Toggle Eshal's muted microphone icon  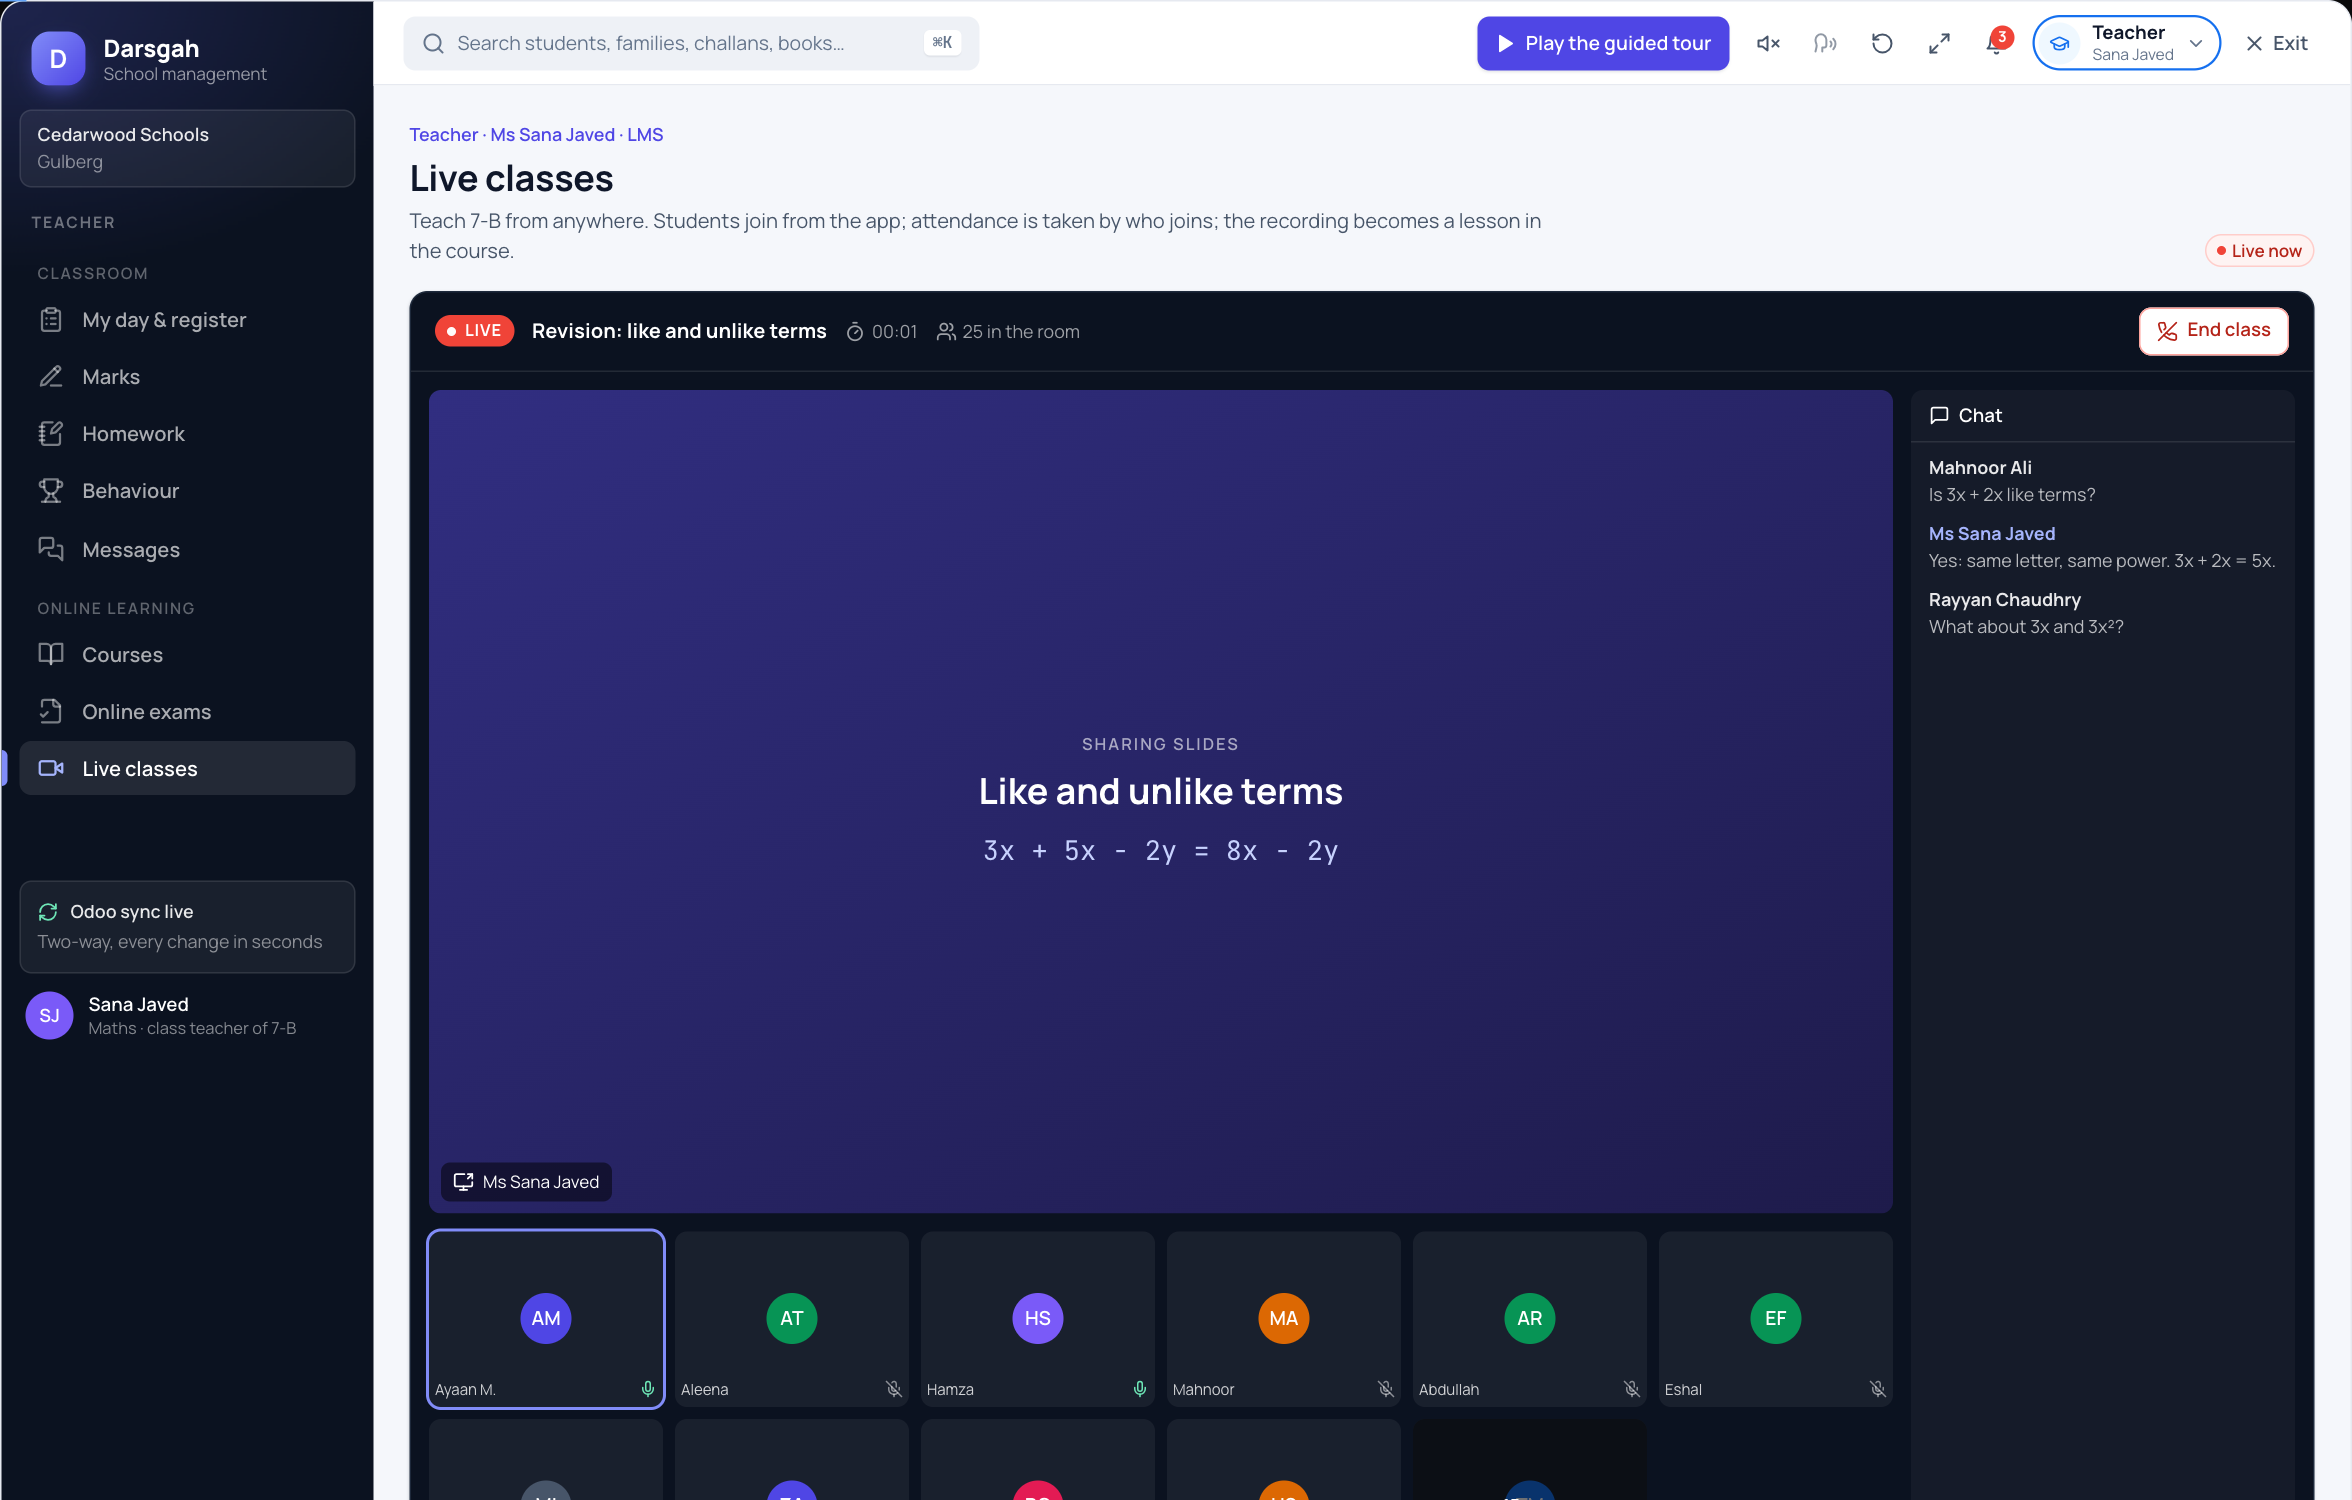(x=1878, y=1389)
